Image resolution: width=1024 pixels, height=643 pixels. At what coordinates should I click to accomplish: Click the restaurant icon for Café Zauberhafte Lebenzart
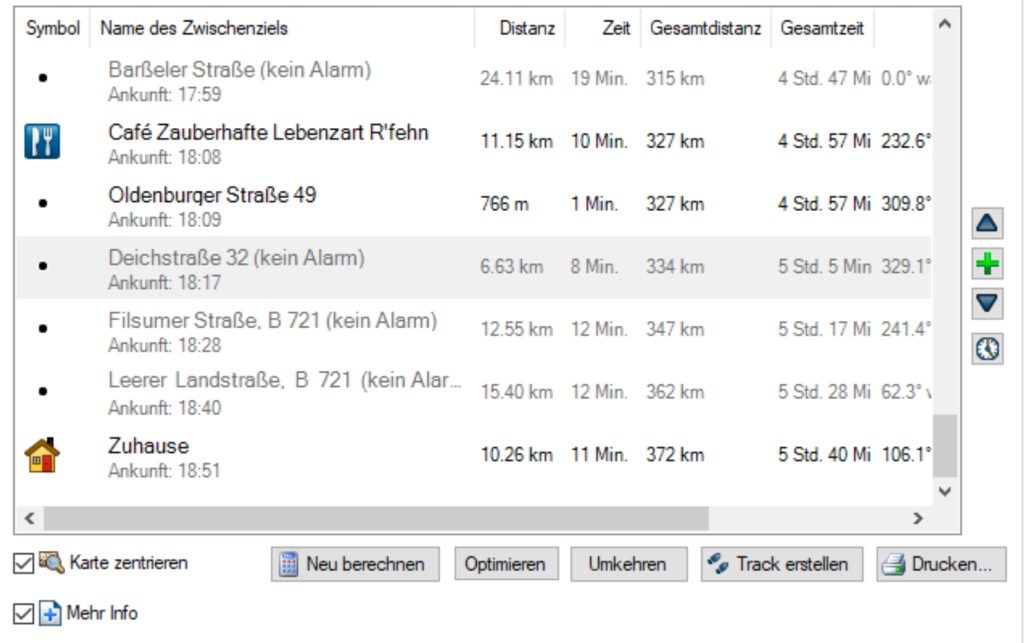(x=42, y=141)
